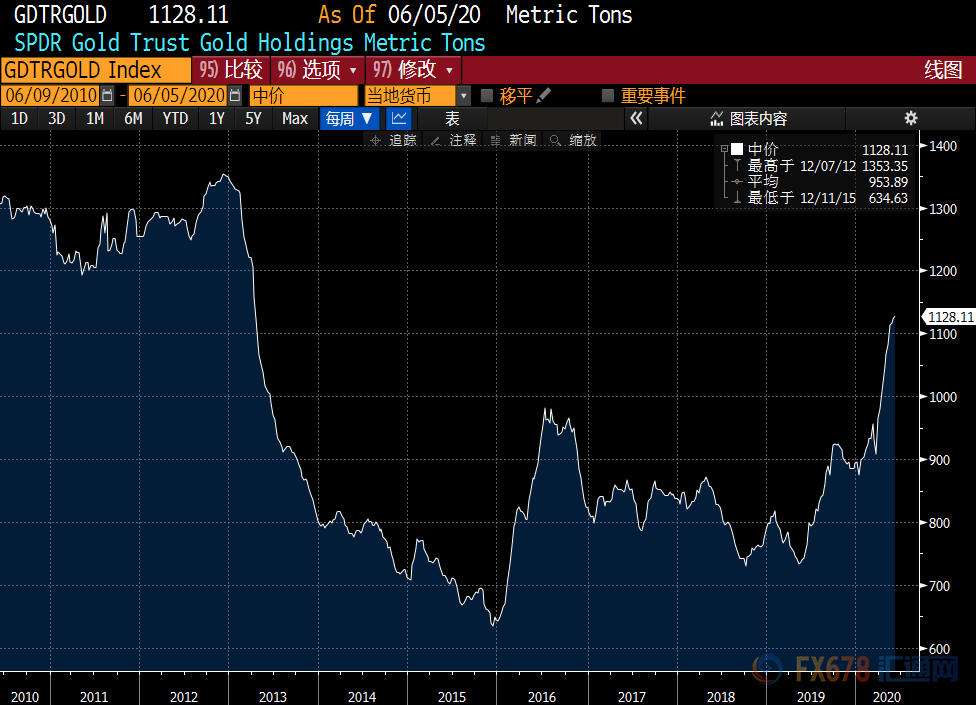Image resolution: width=976 pixels, height=705 pixels.
Task: Activate the 缩放 zoom tool
Action: [x=574, y=140]
